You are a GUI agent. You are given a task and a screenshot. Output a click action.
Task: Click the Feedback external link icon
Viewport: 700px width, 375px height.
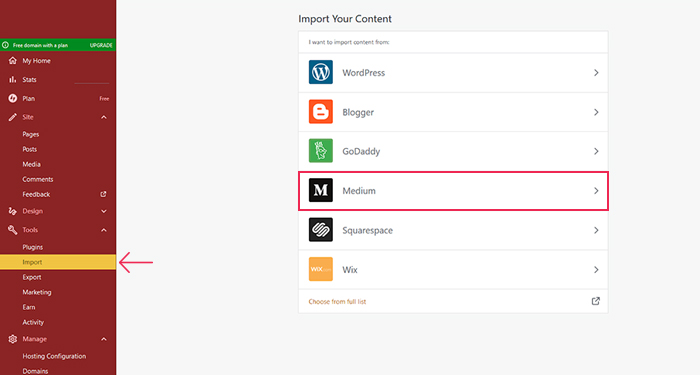click(104, 194)
